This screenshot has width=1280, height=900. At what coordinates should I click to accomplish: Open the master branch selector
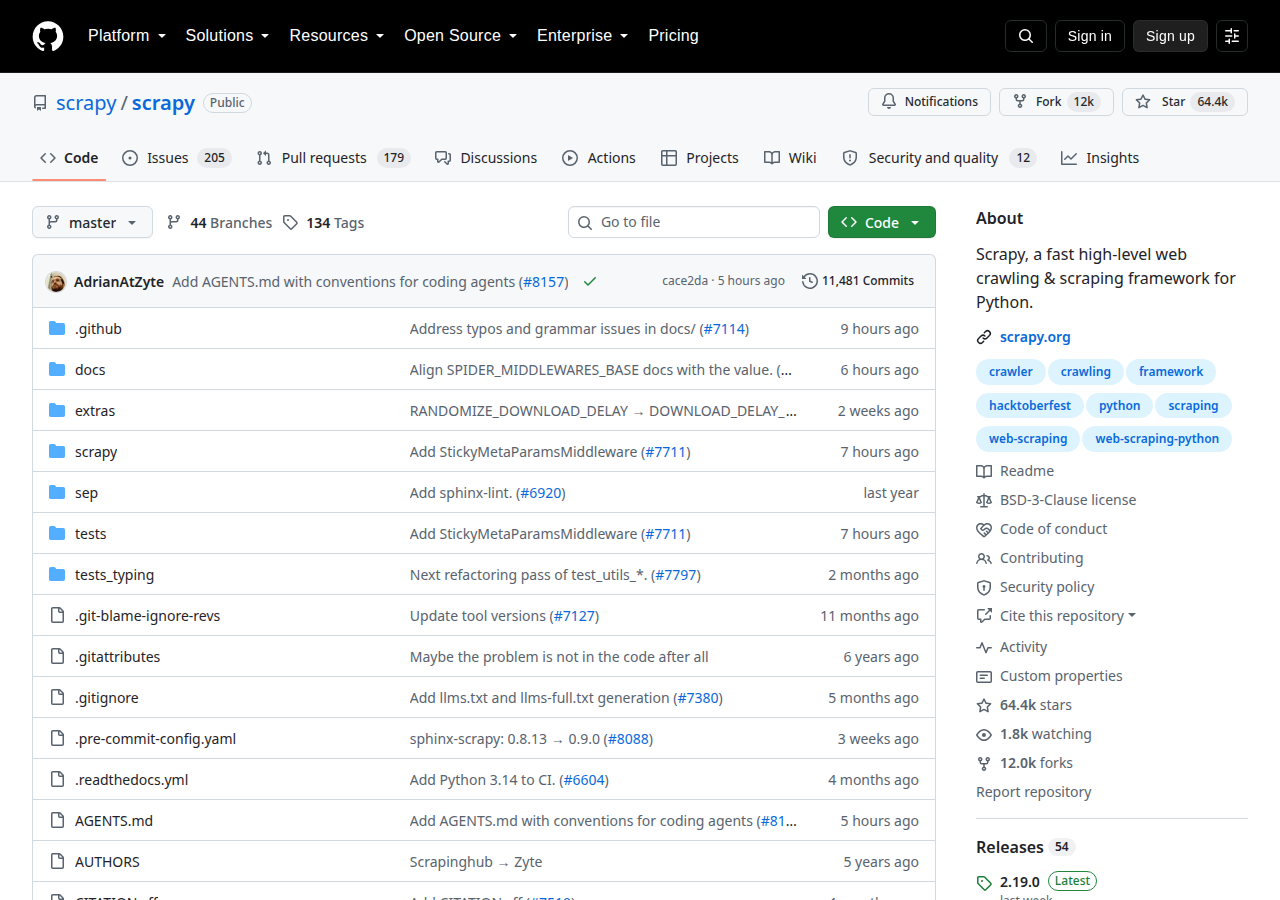tap(92, 222)
